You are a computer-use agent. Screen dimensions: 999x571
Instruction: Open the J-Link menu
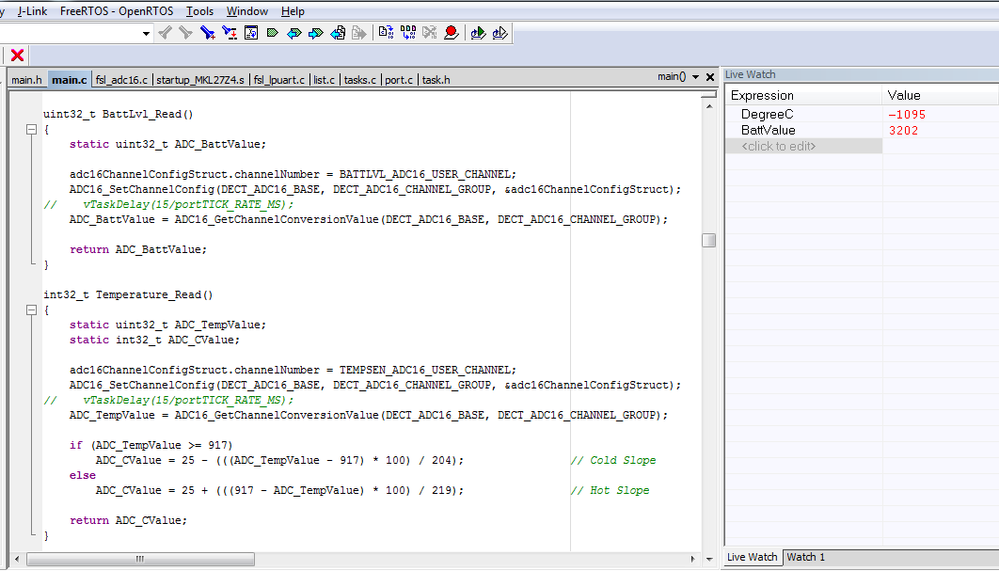[32, 11]
